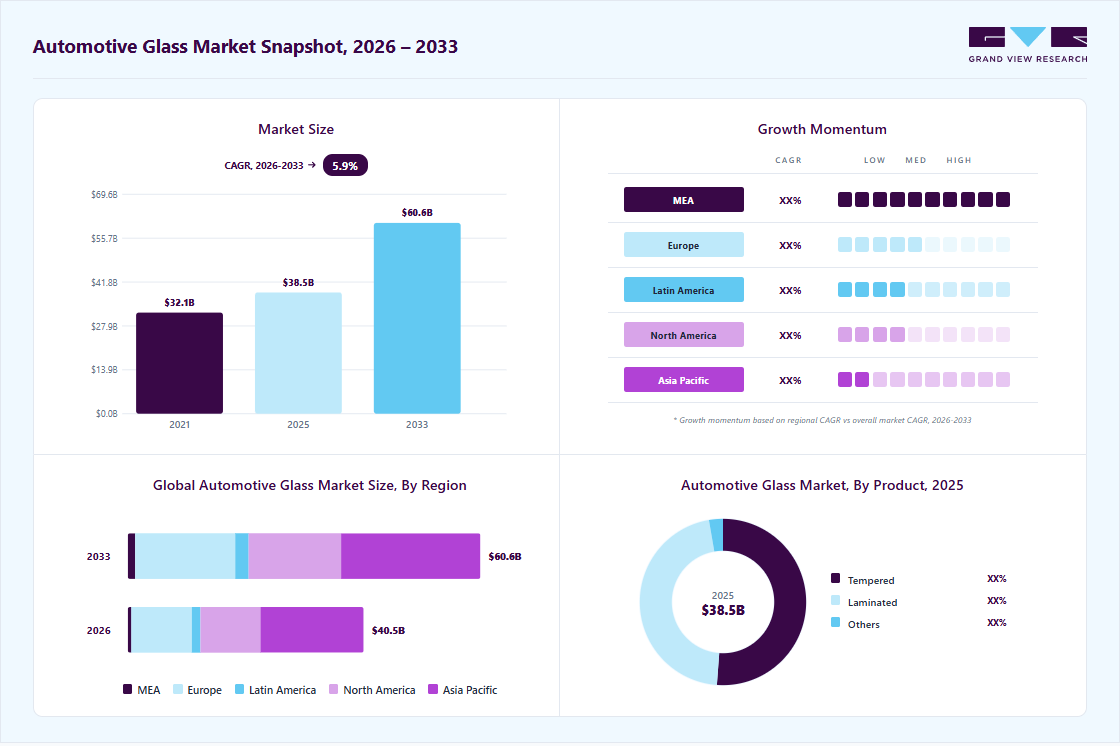1120x746 pixels.
Task: Click the Latin America region label in Growth Momentum
Action: coord(684,290)
